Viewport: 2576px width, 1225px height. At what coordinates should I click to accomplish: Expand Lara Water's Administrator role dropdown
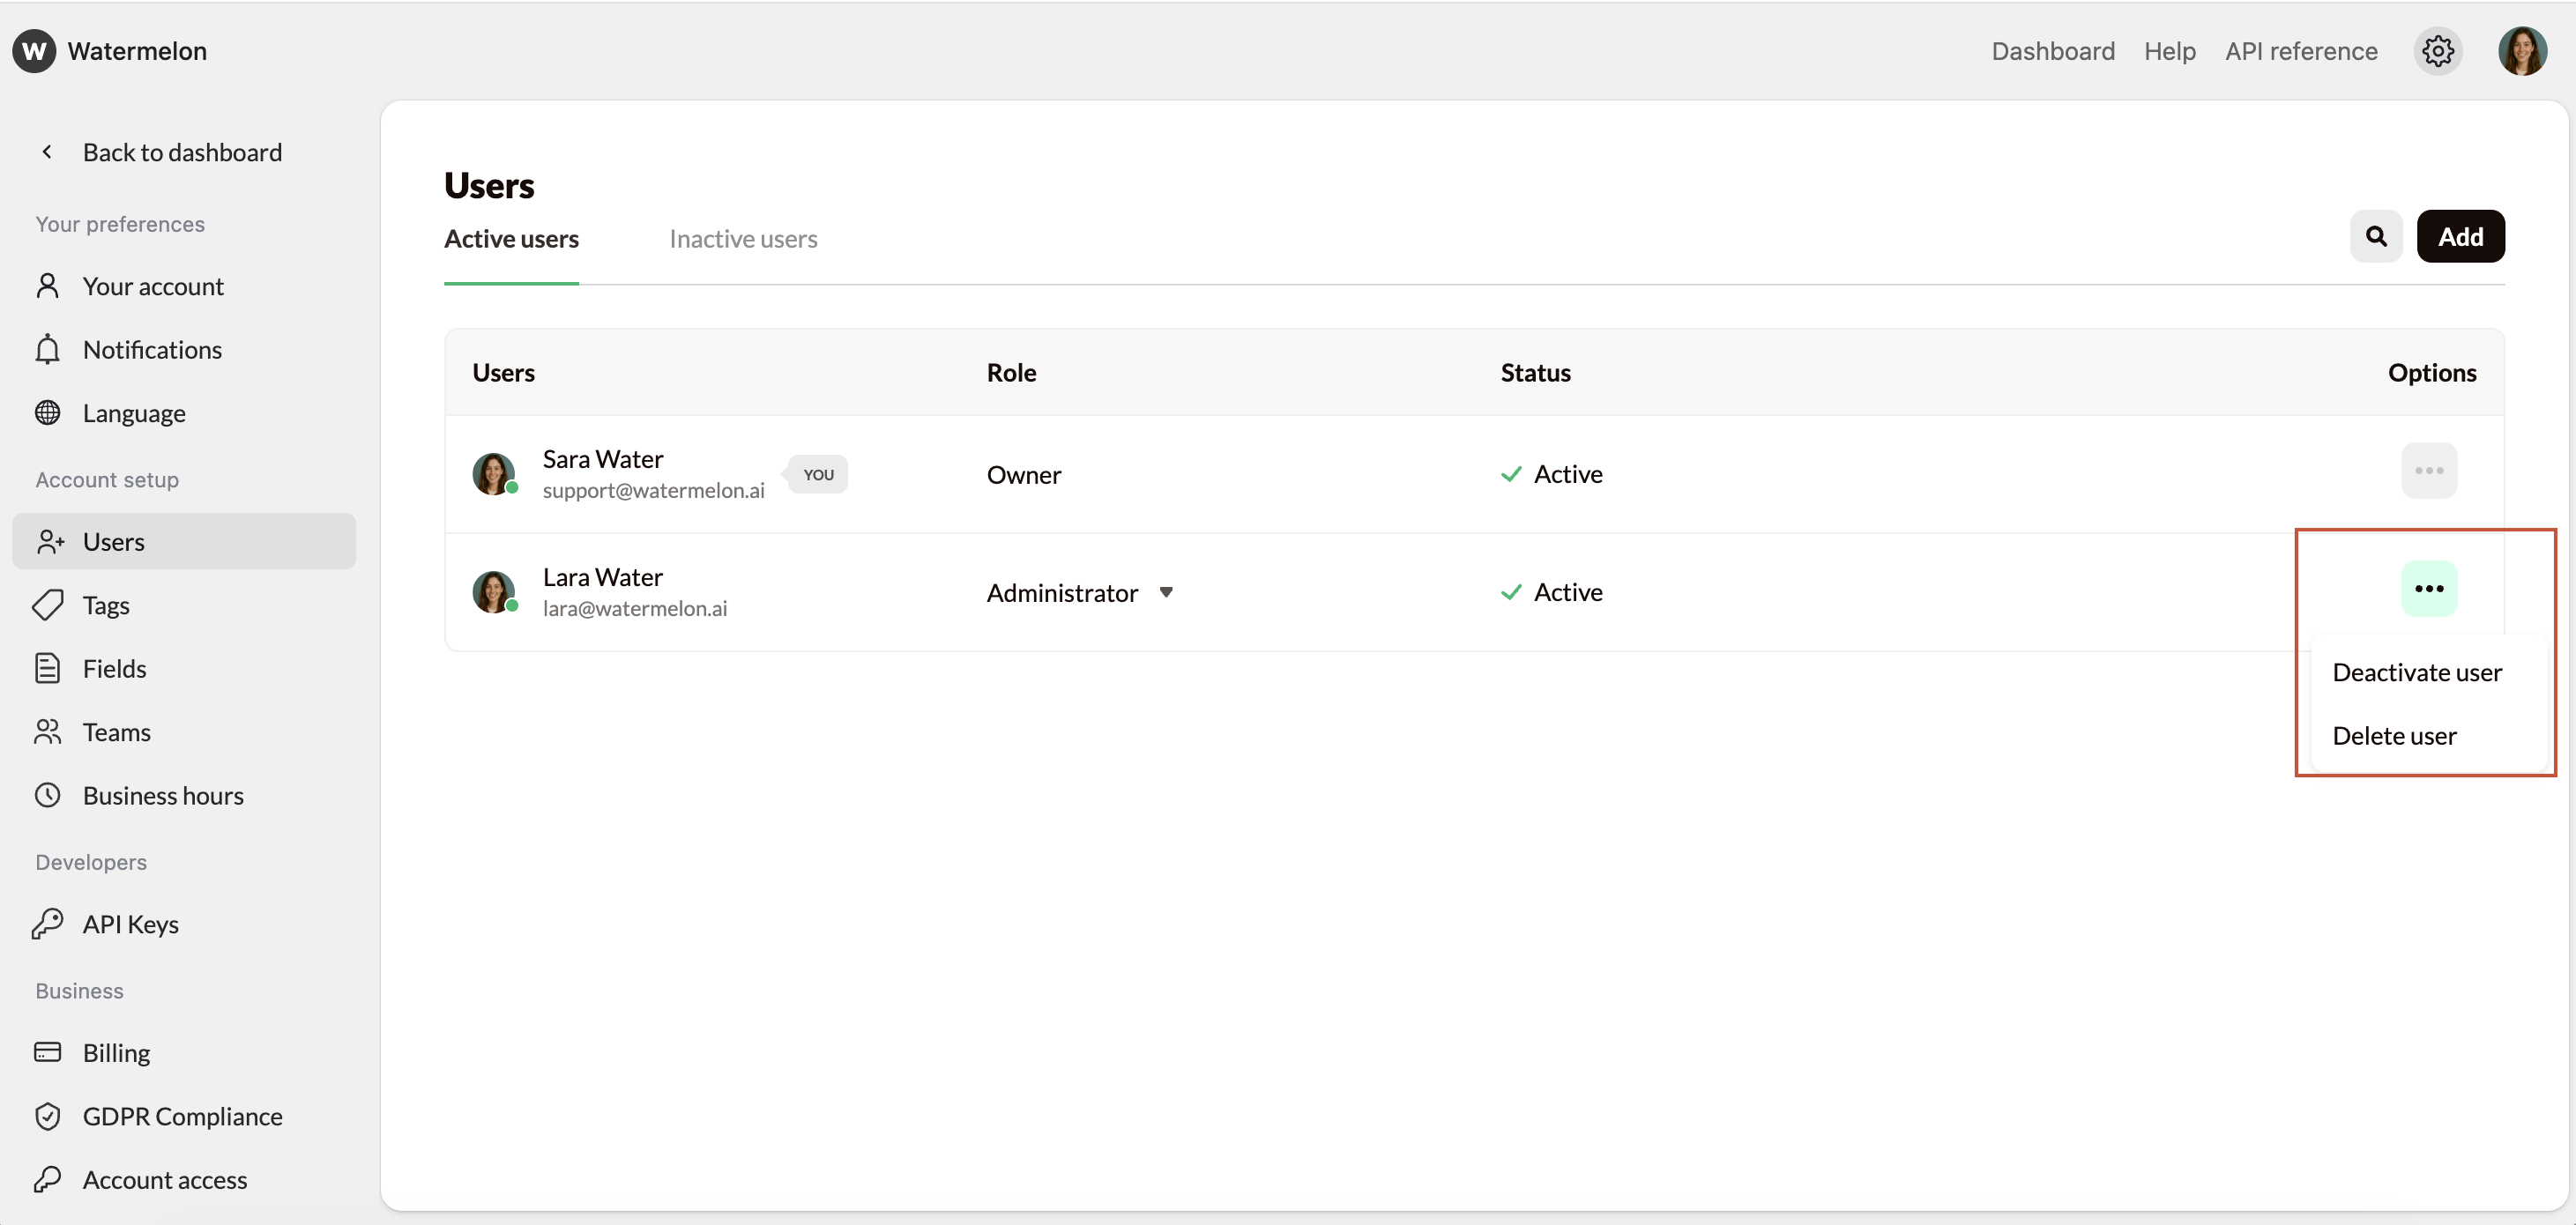[1165, 592]
